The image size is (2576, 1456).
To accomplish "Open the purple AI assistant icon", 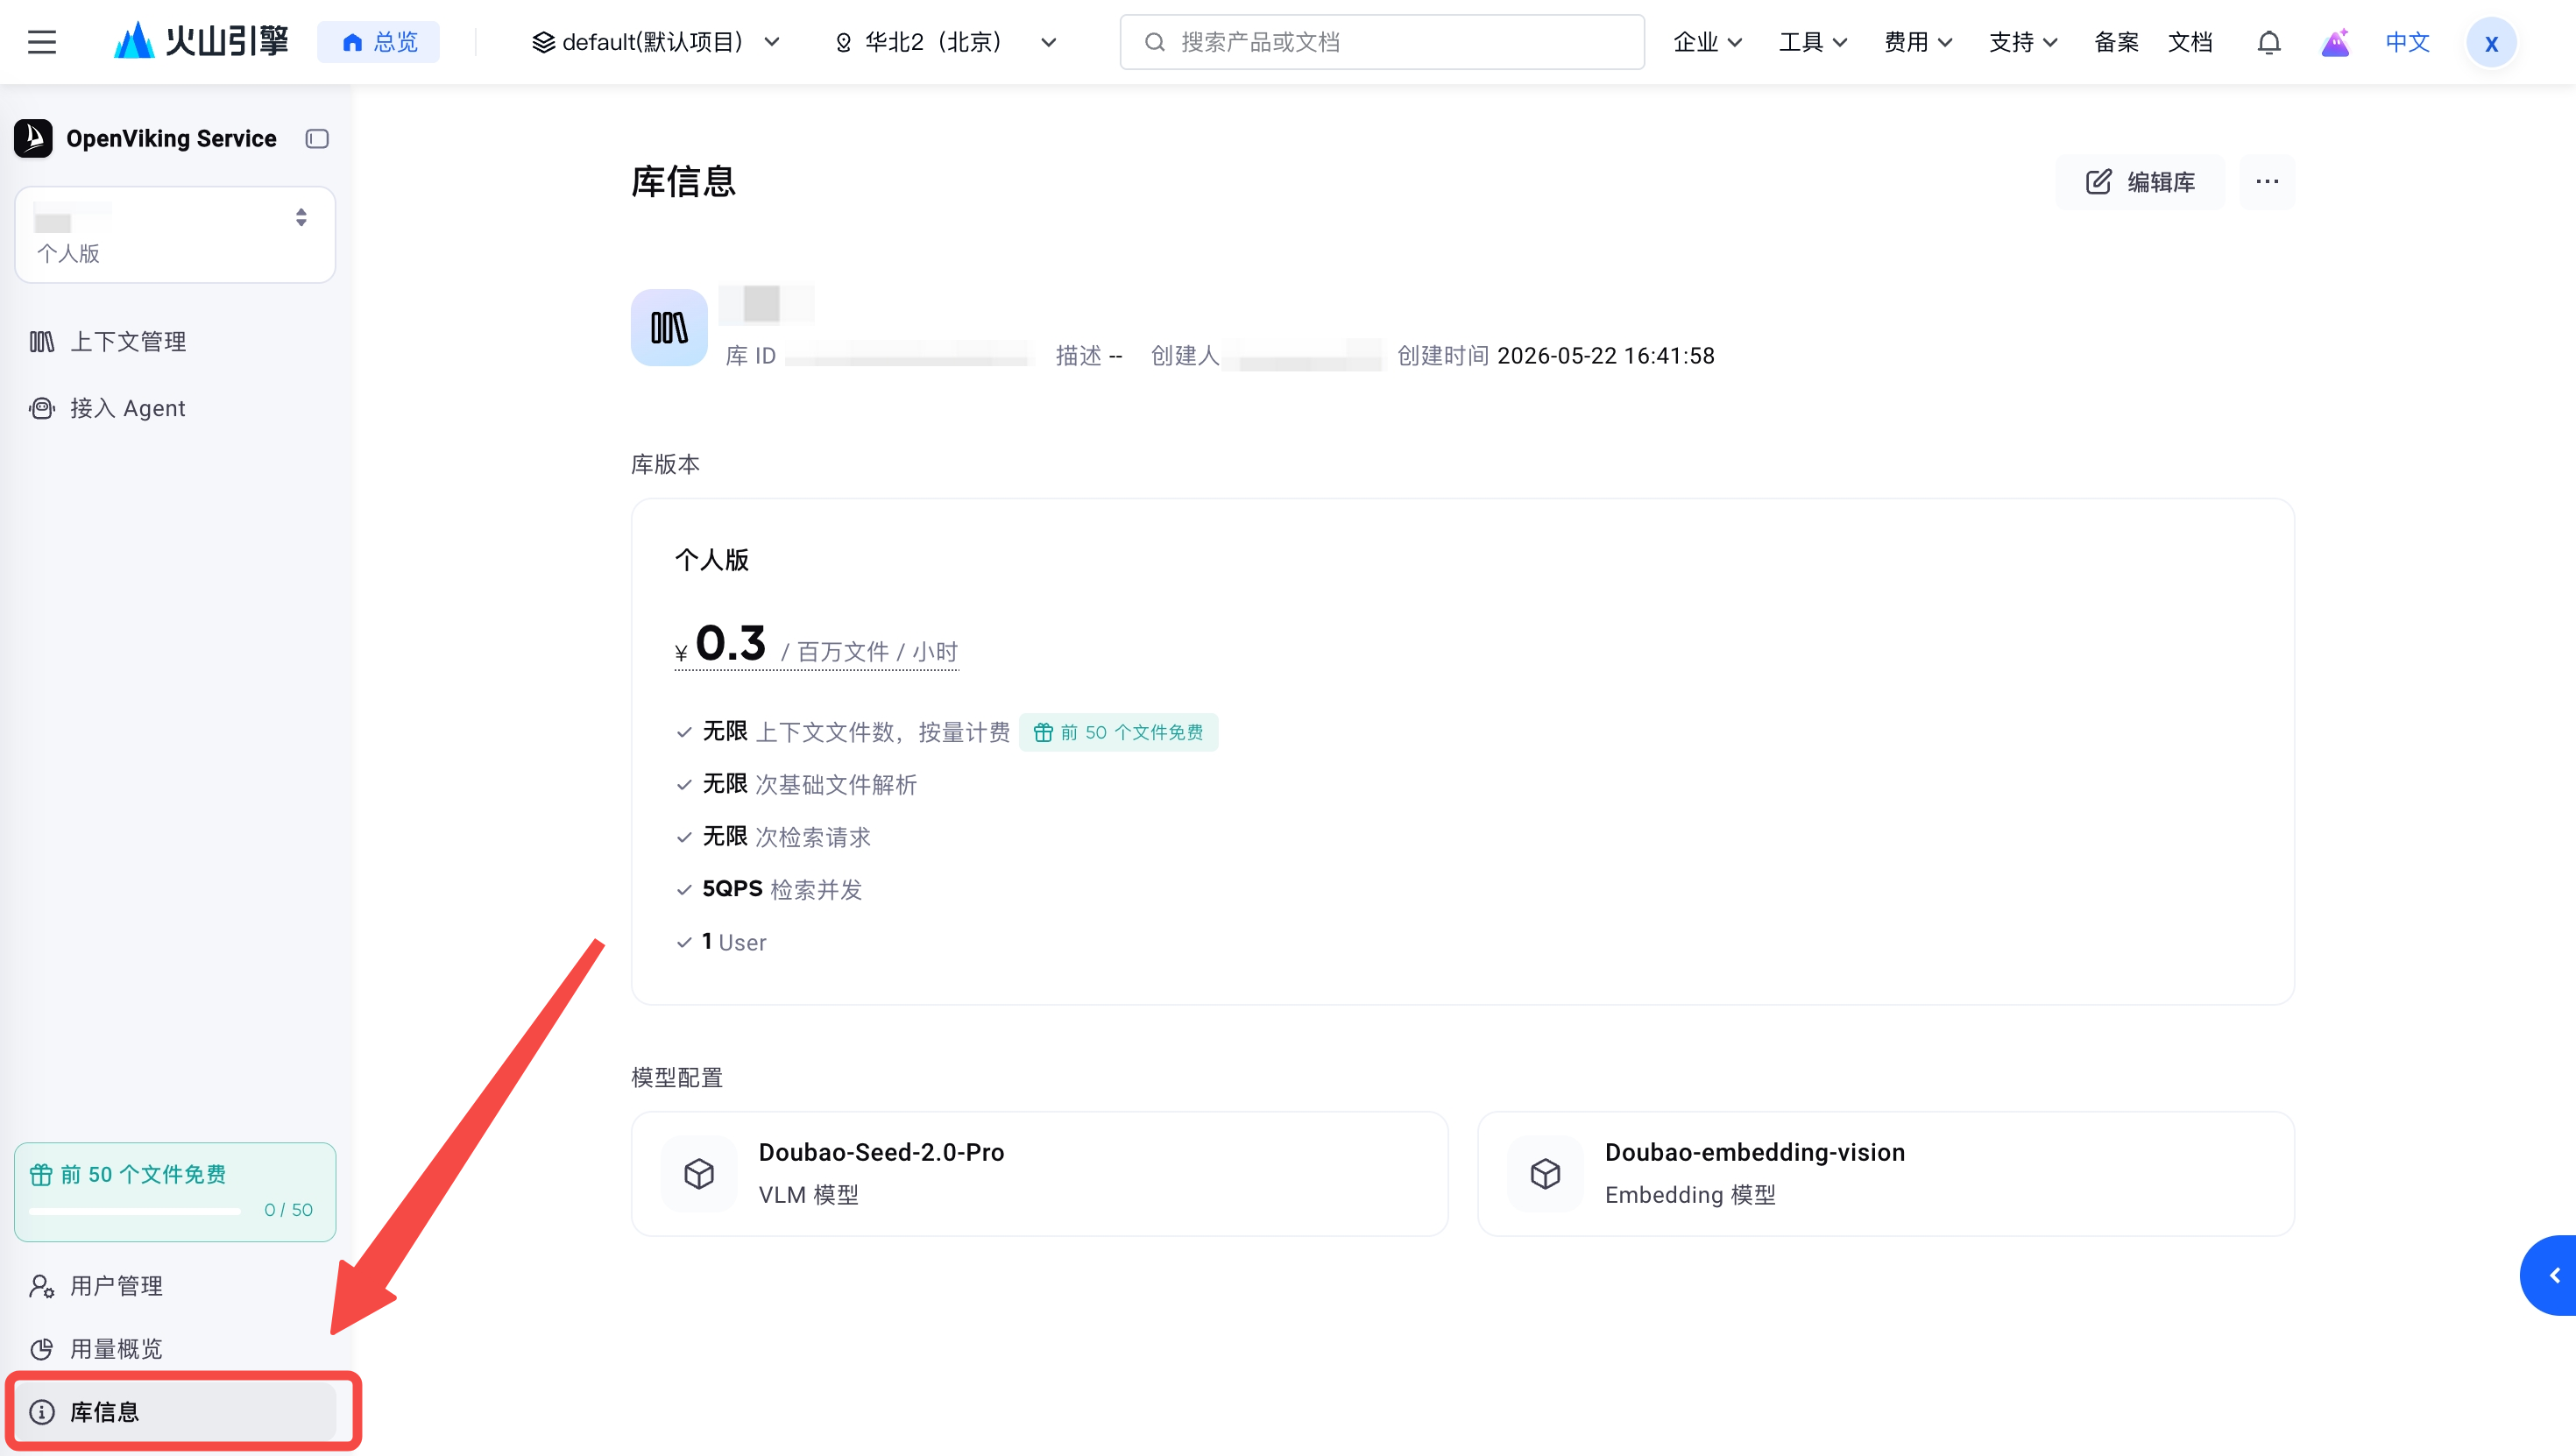I will [2335, 42].
